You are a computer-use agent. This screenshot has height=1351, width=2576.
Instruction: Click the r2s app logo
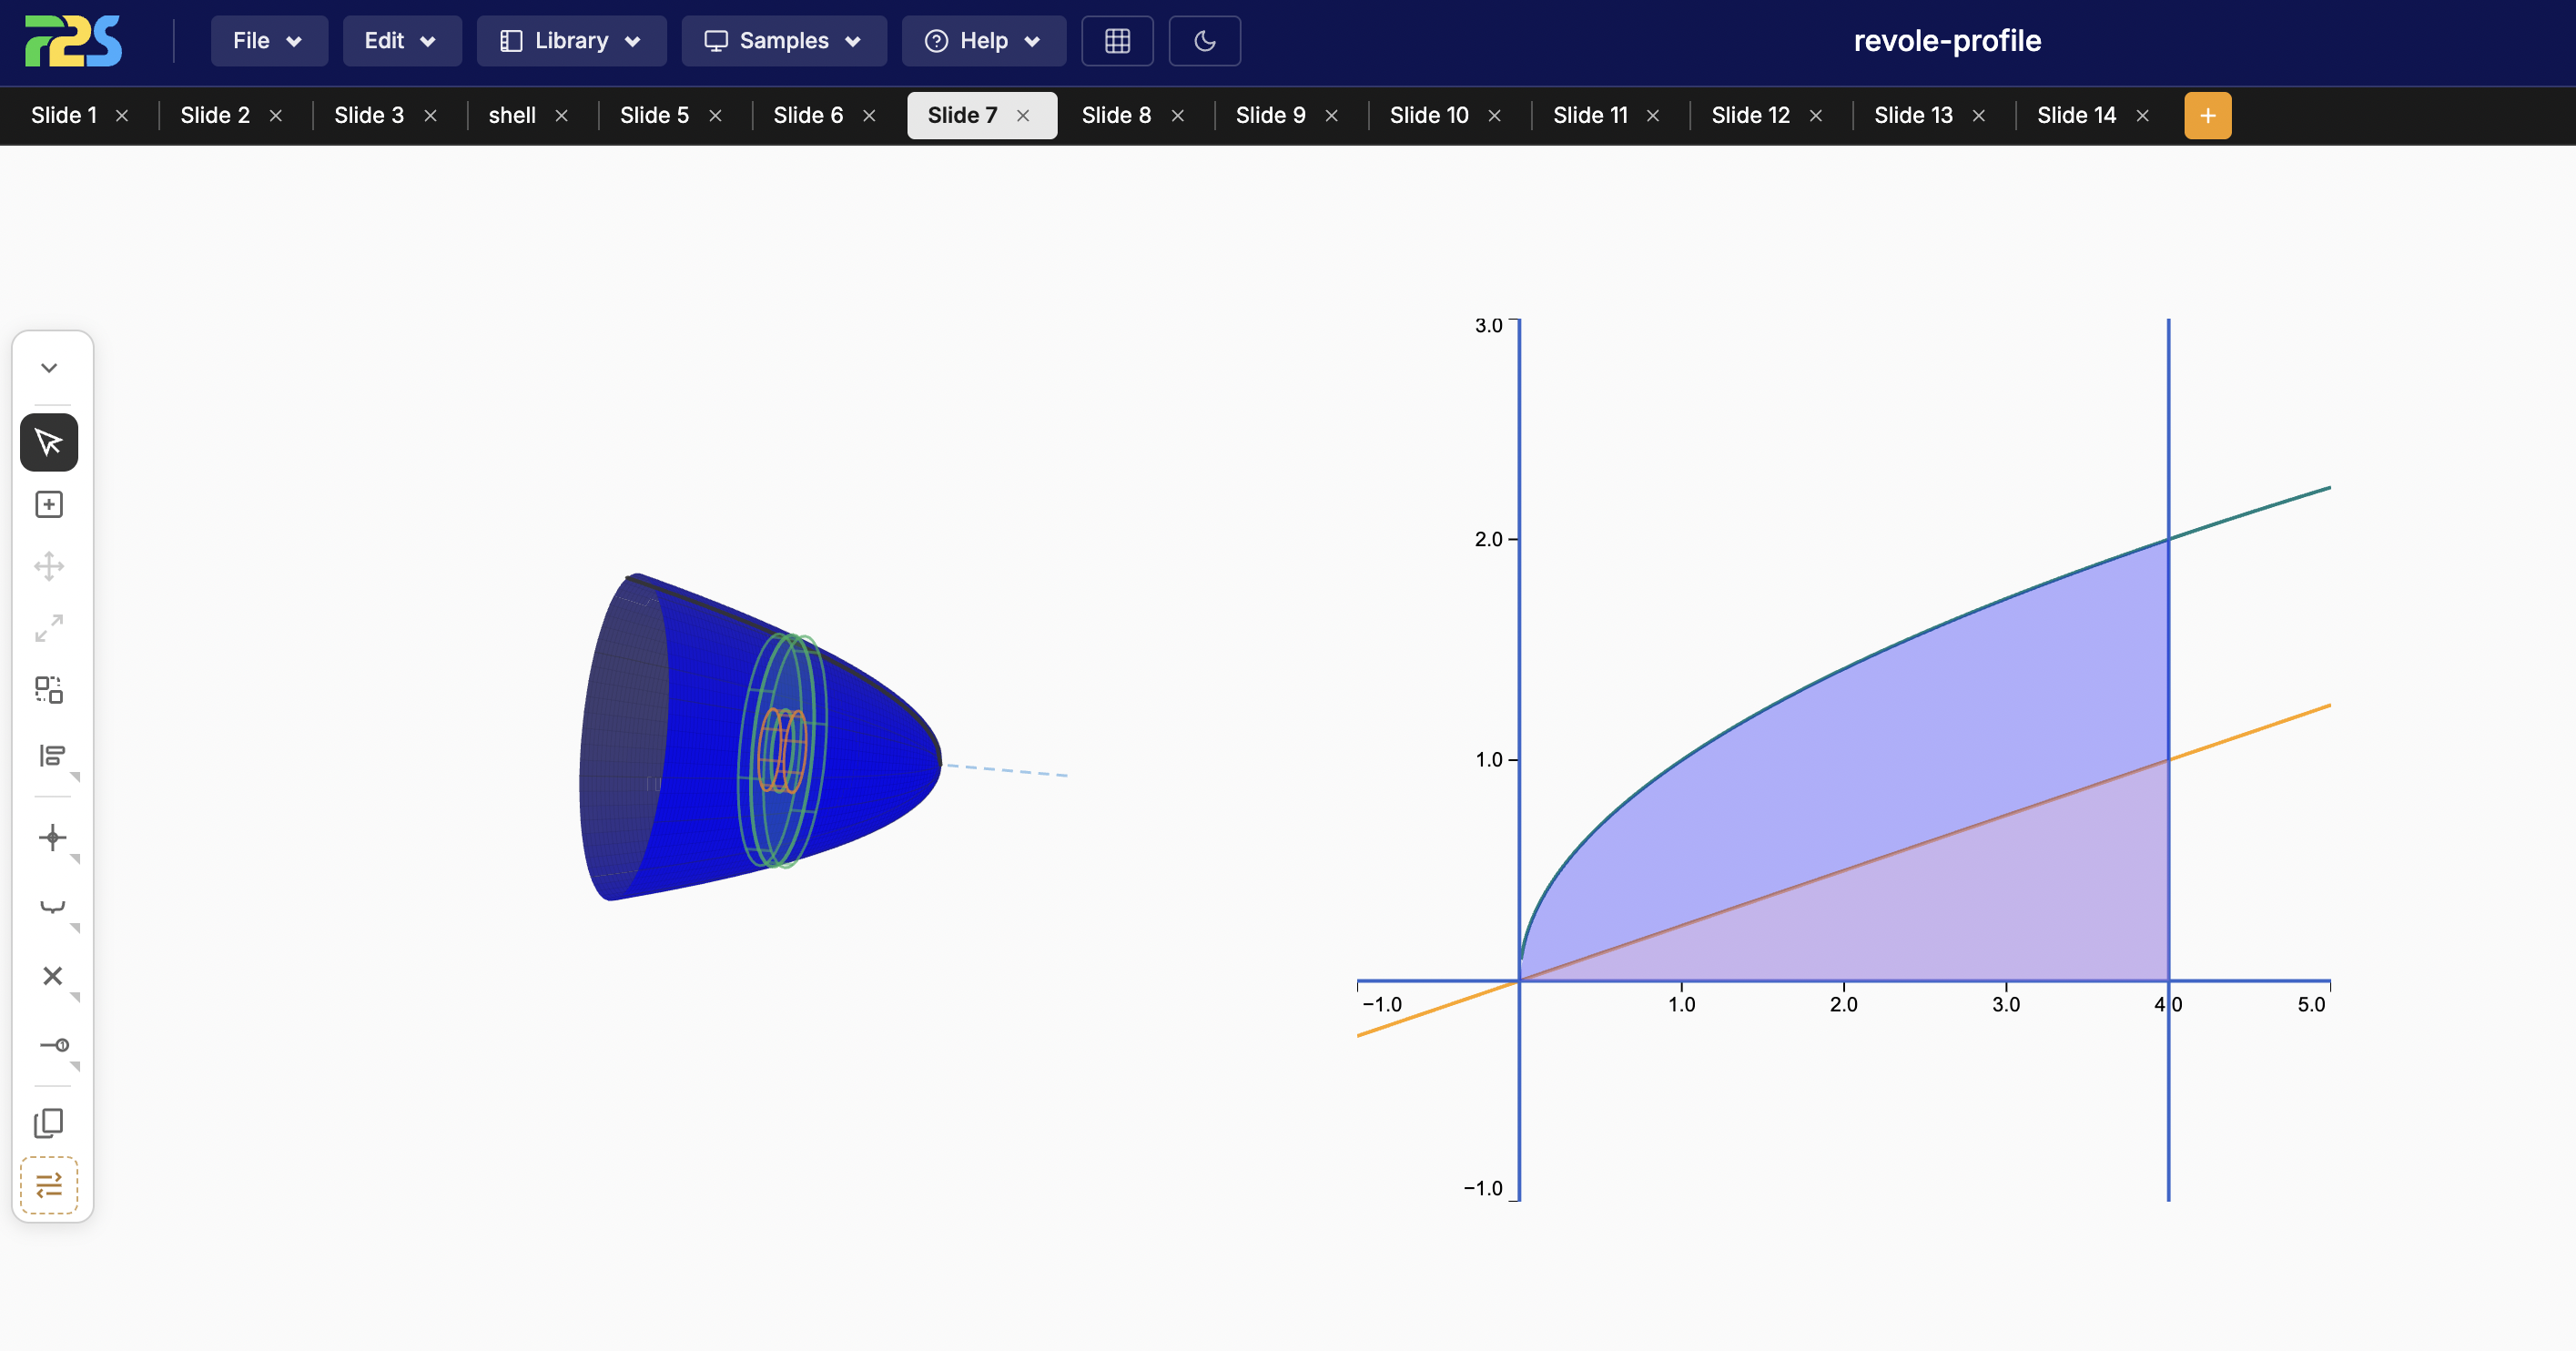click(74, 41)
